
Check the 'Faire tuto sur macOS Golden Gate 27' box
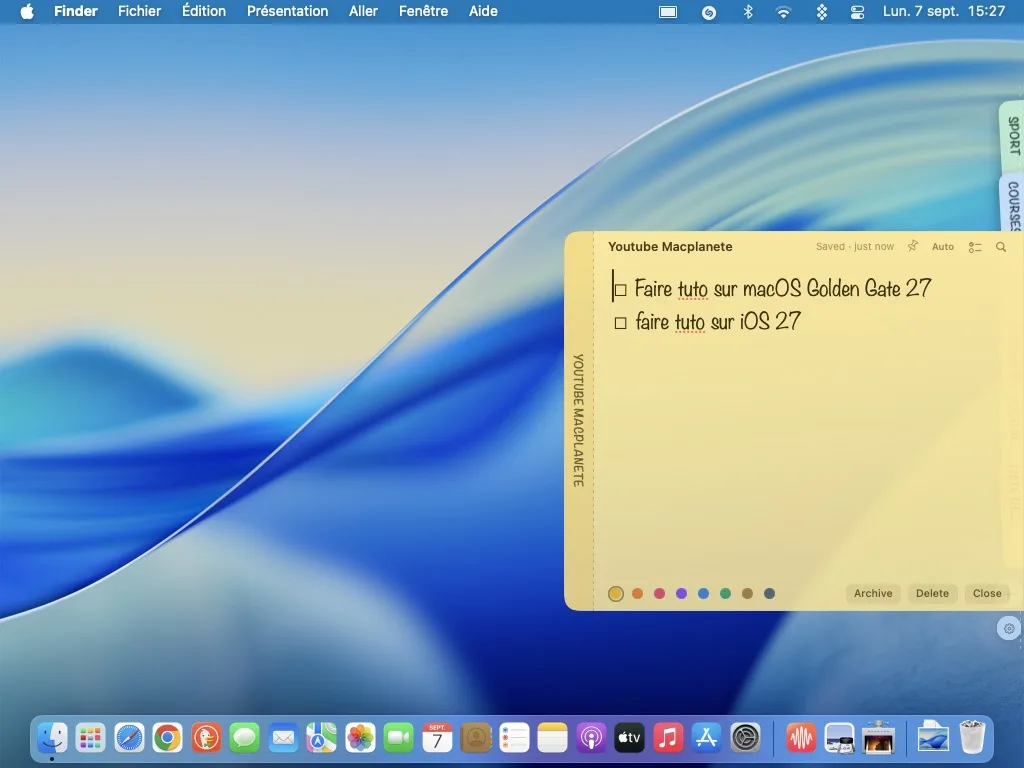(x=620, y=290)
